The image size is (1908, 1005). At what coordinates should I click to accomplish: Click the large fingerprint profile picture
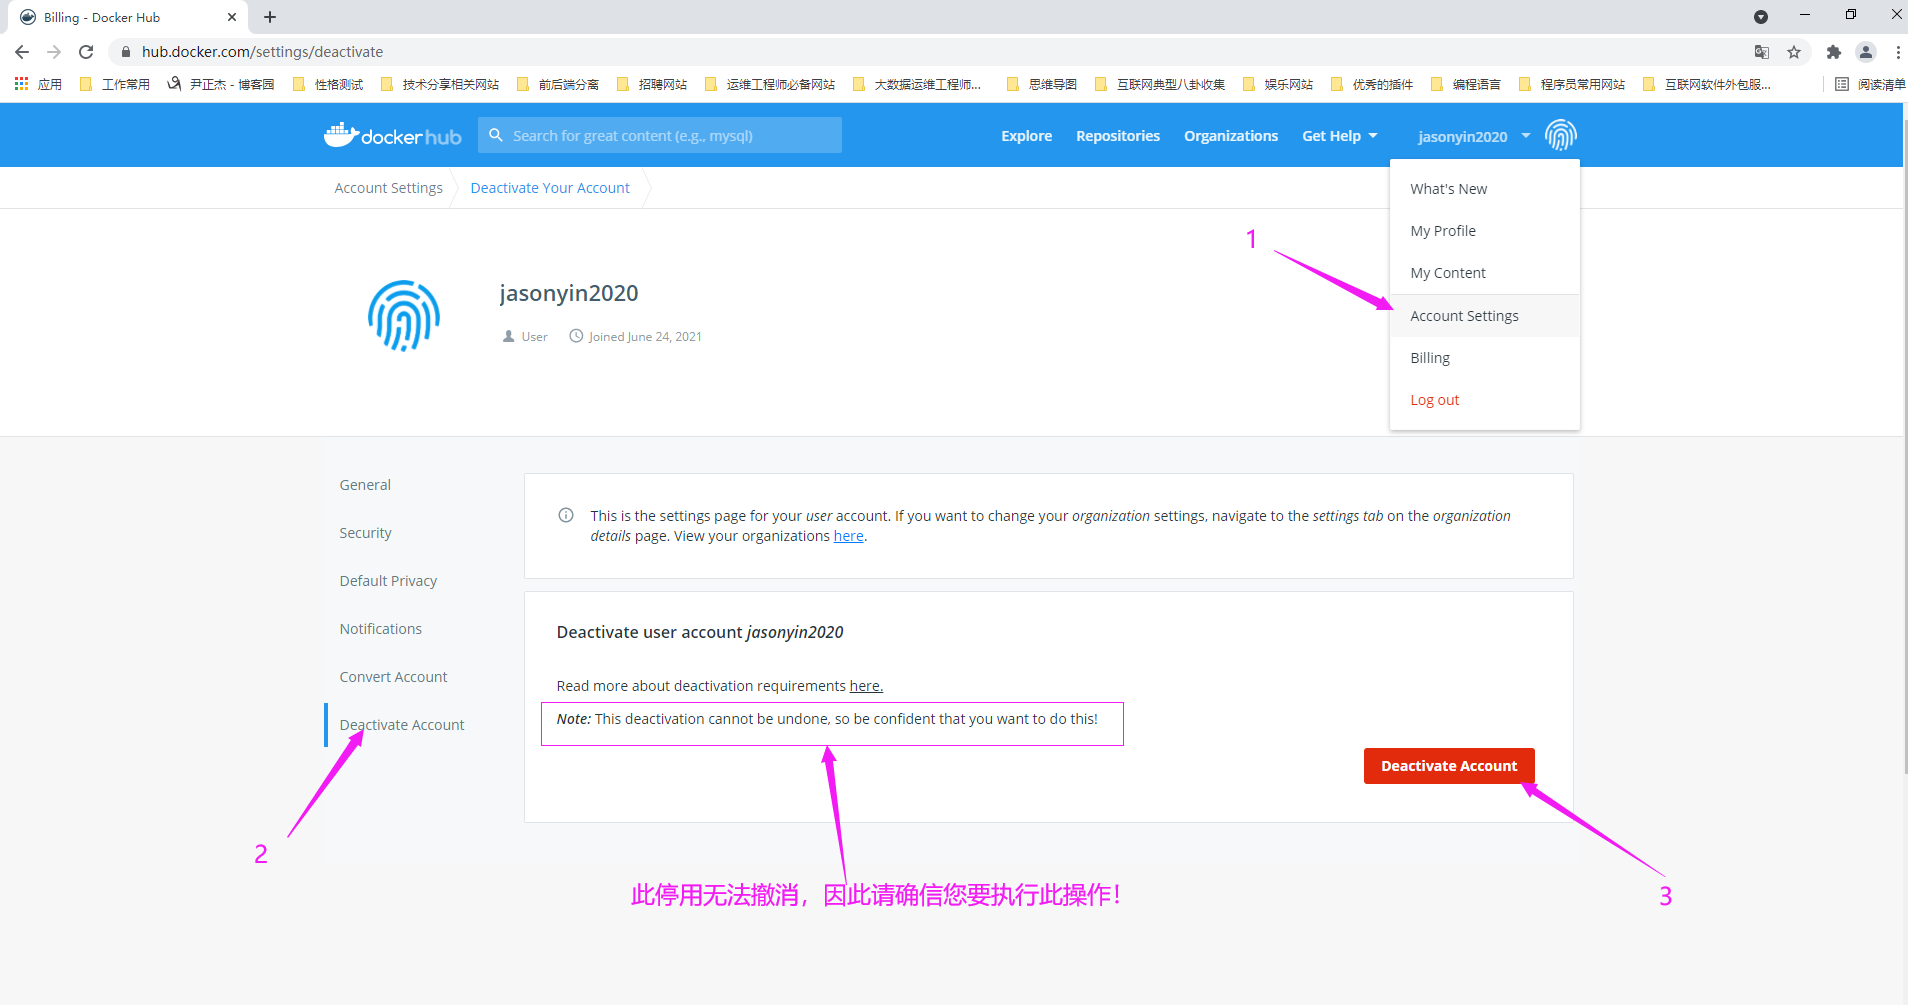(404, 316)
